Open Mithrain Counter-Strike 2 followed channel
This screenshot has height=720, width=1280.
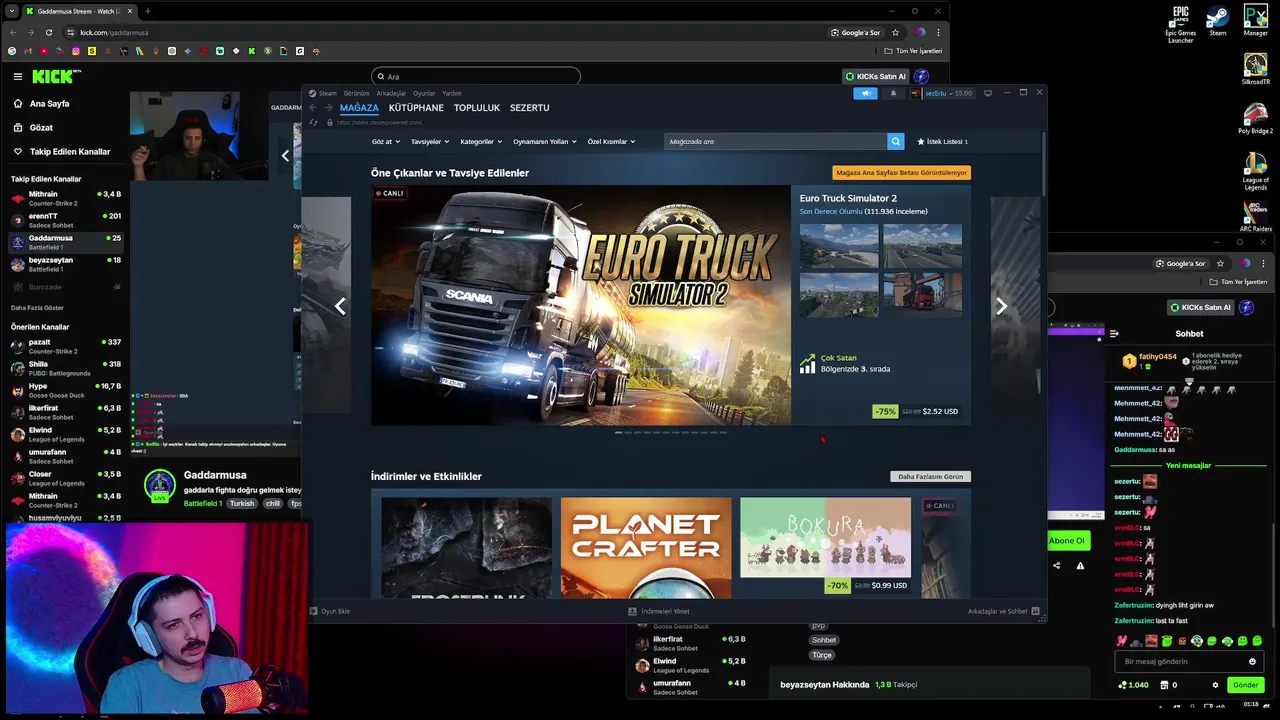(66, 198)
